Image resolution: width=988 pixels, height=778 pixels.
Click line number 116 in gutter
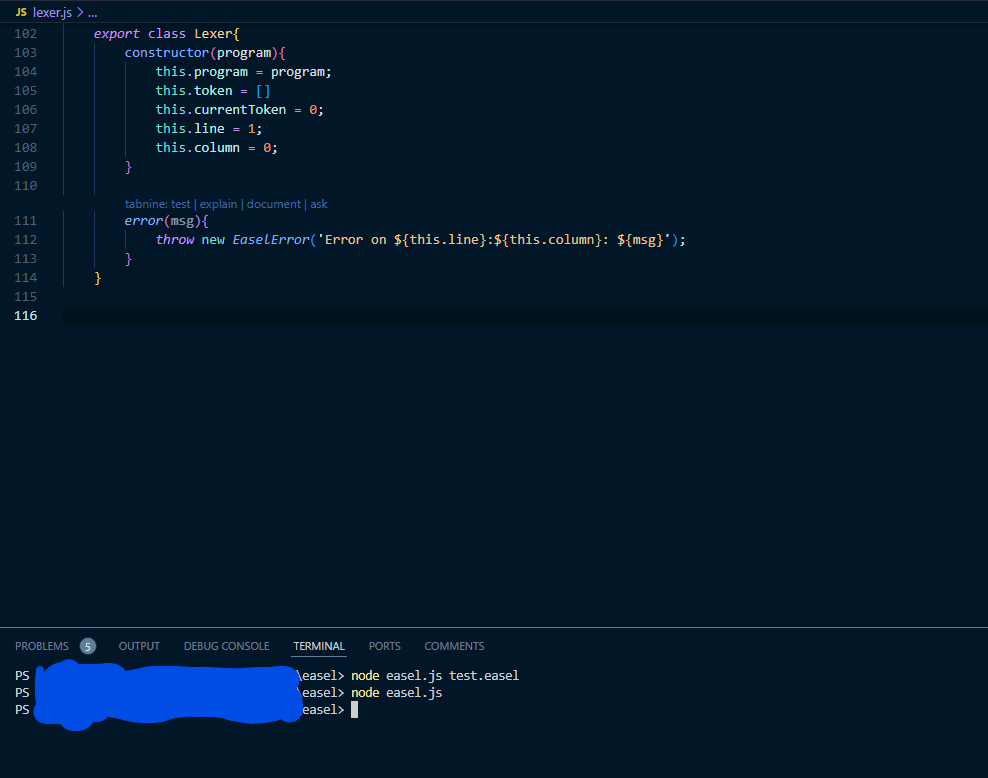(25, 316)
